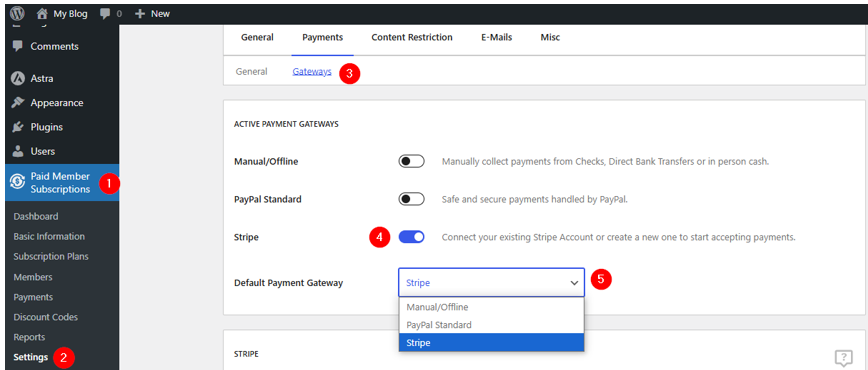Enable the PayPal Standard toggle
Screen dimensions: 868x370
click(411, 199)
